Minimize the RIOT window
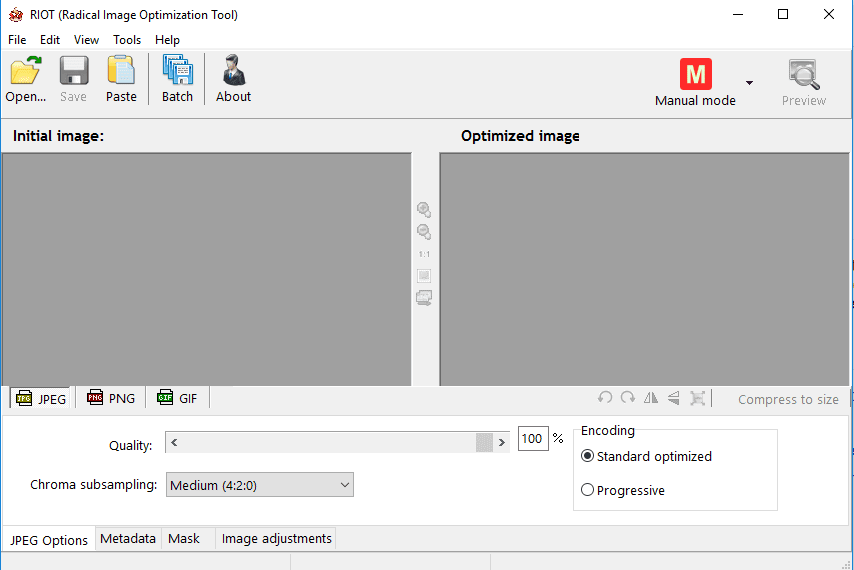The height and width of the screenshot is (570, 854). point(738,14)
